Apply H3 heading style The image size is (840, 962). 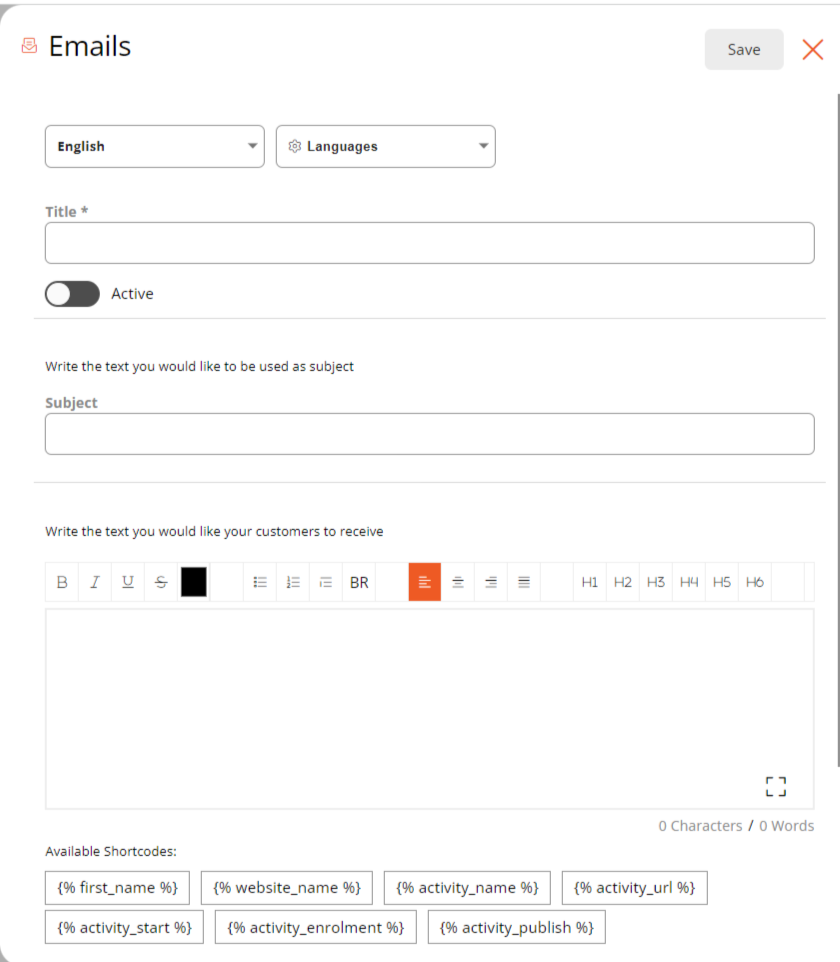click(x=656, y=582)
